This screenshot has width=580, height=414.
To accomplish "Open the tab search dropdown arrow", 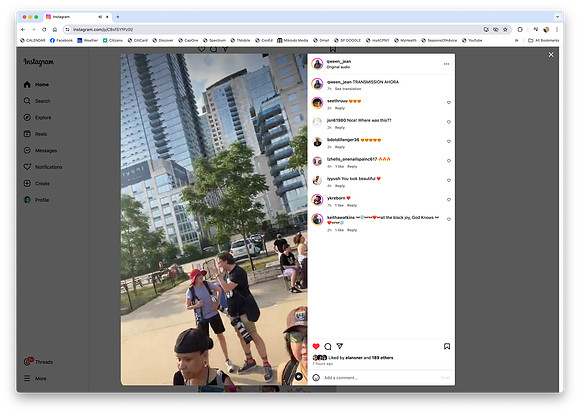I will [x=557, y=17].
